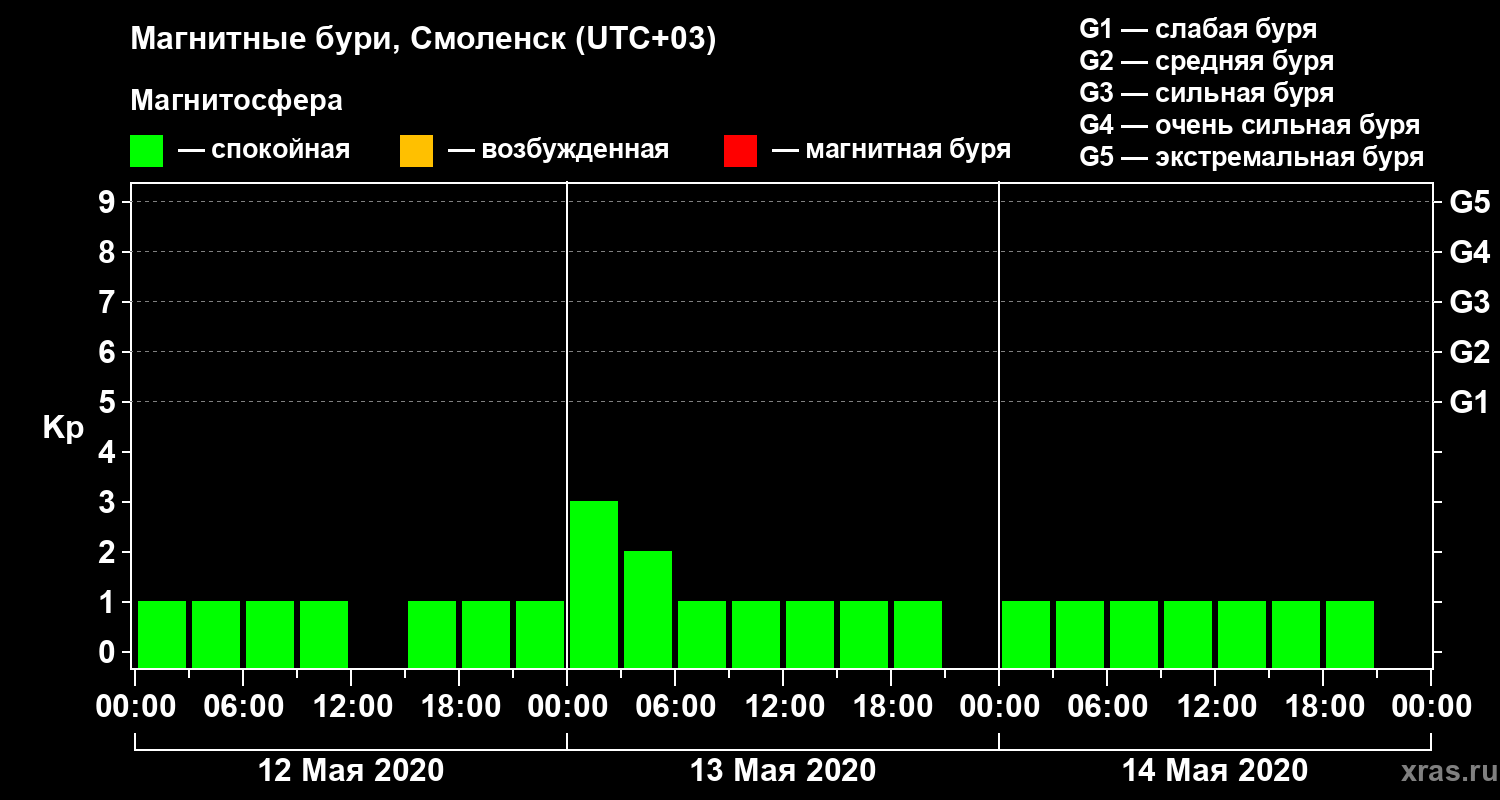Click the G3 label on right axis

1470,303
